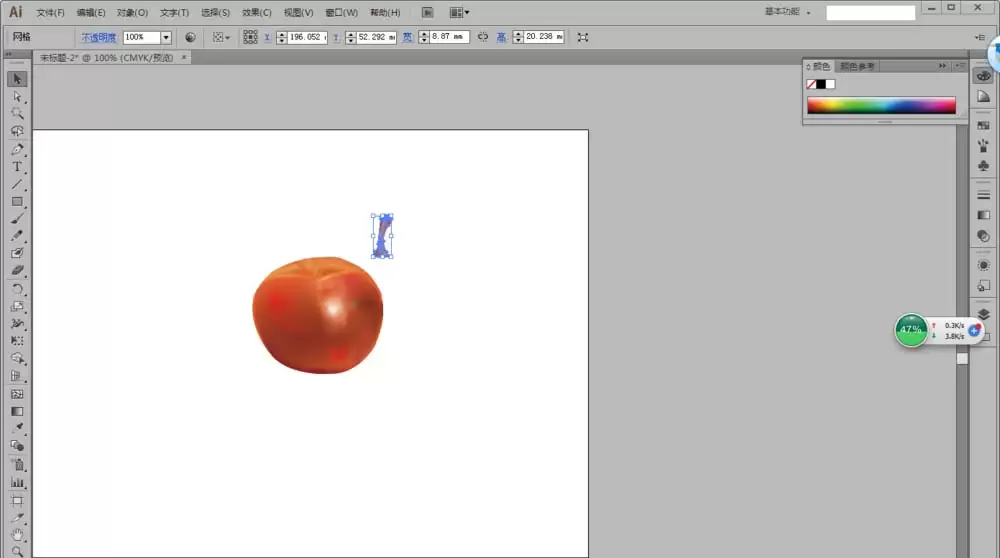Click the 宽 width label link
The width and height of the screenshot is (1000, 558).
pyautogui.click(x=408, y=37)
